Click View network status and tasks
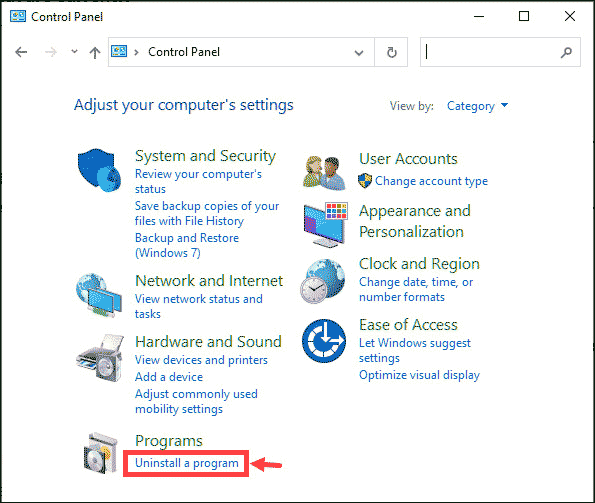 [199, 306]
